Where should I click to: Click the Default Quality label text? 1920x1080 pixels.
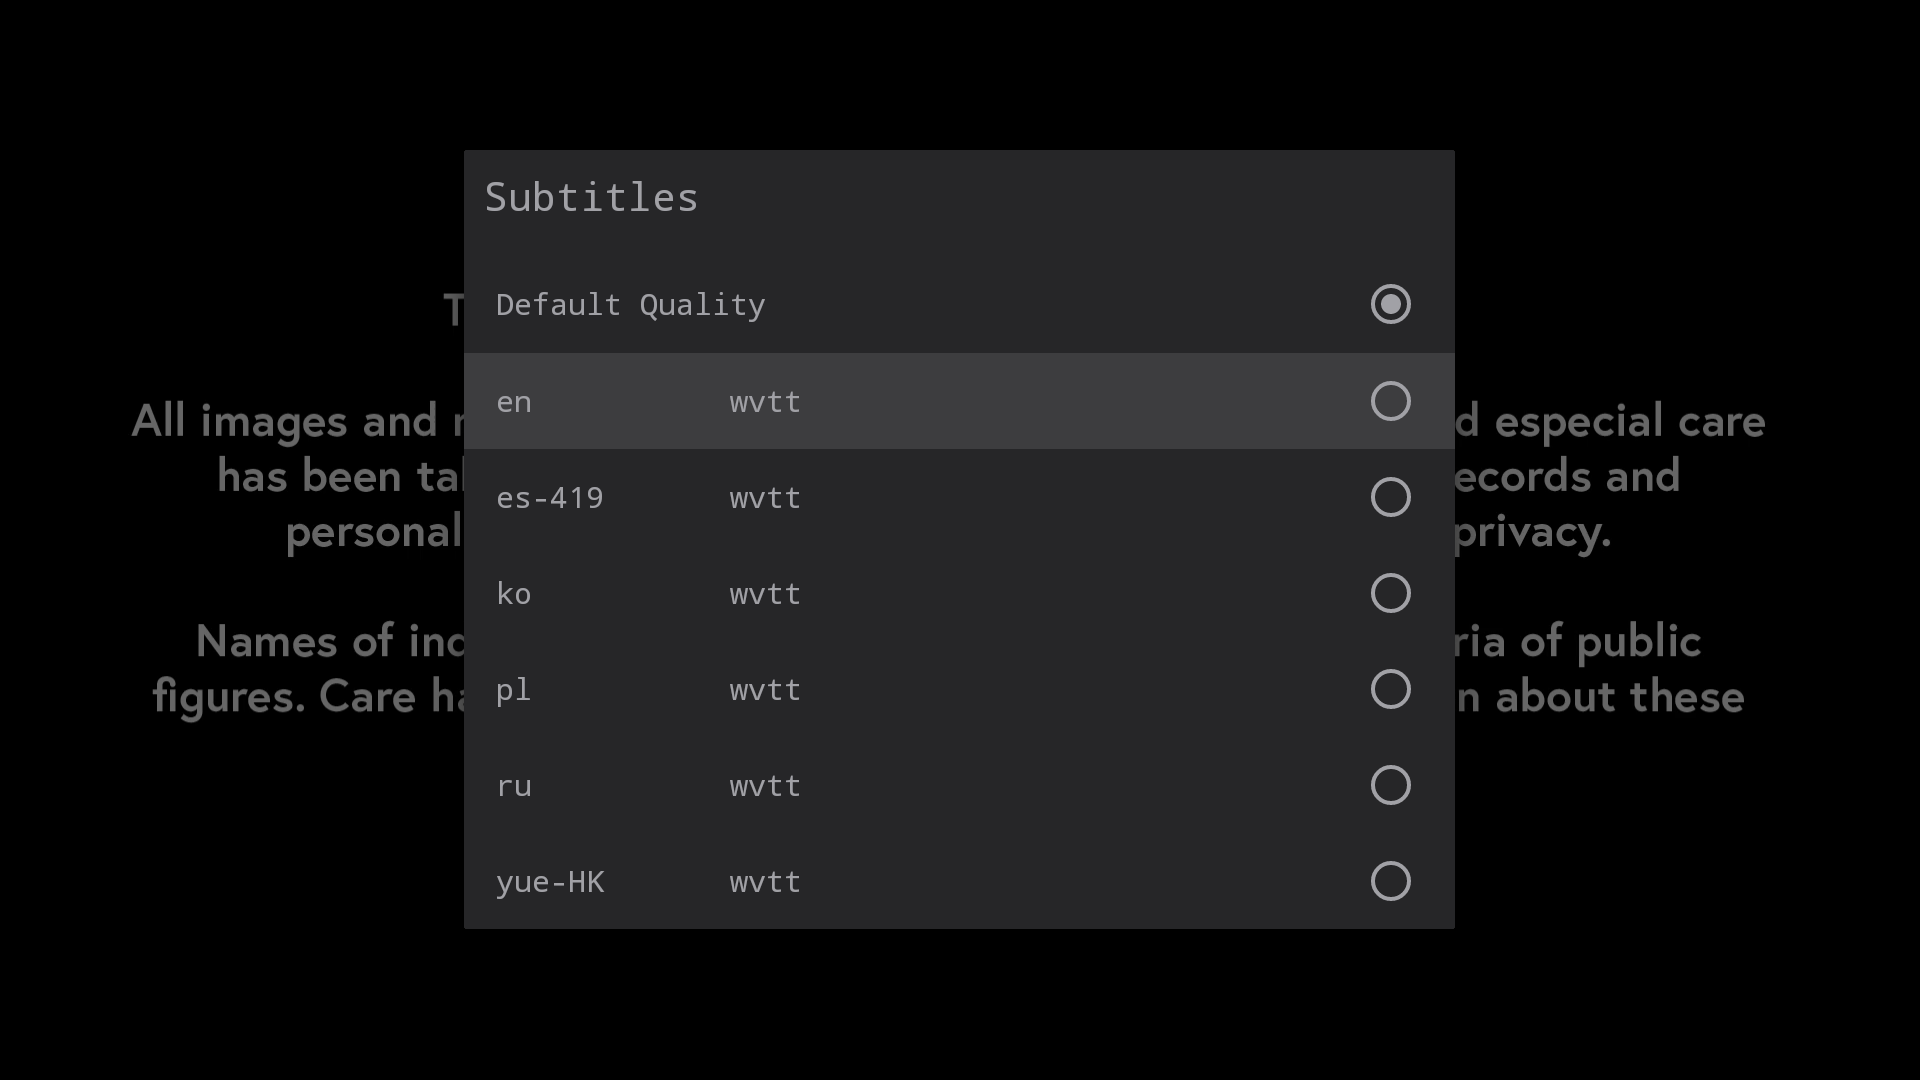click(630, 305)
